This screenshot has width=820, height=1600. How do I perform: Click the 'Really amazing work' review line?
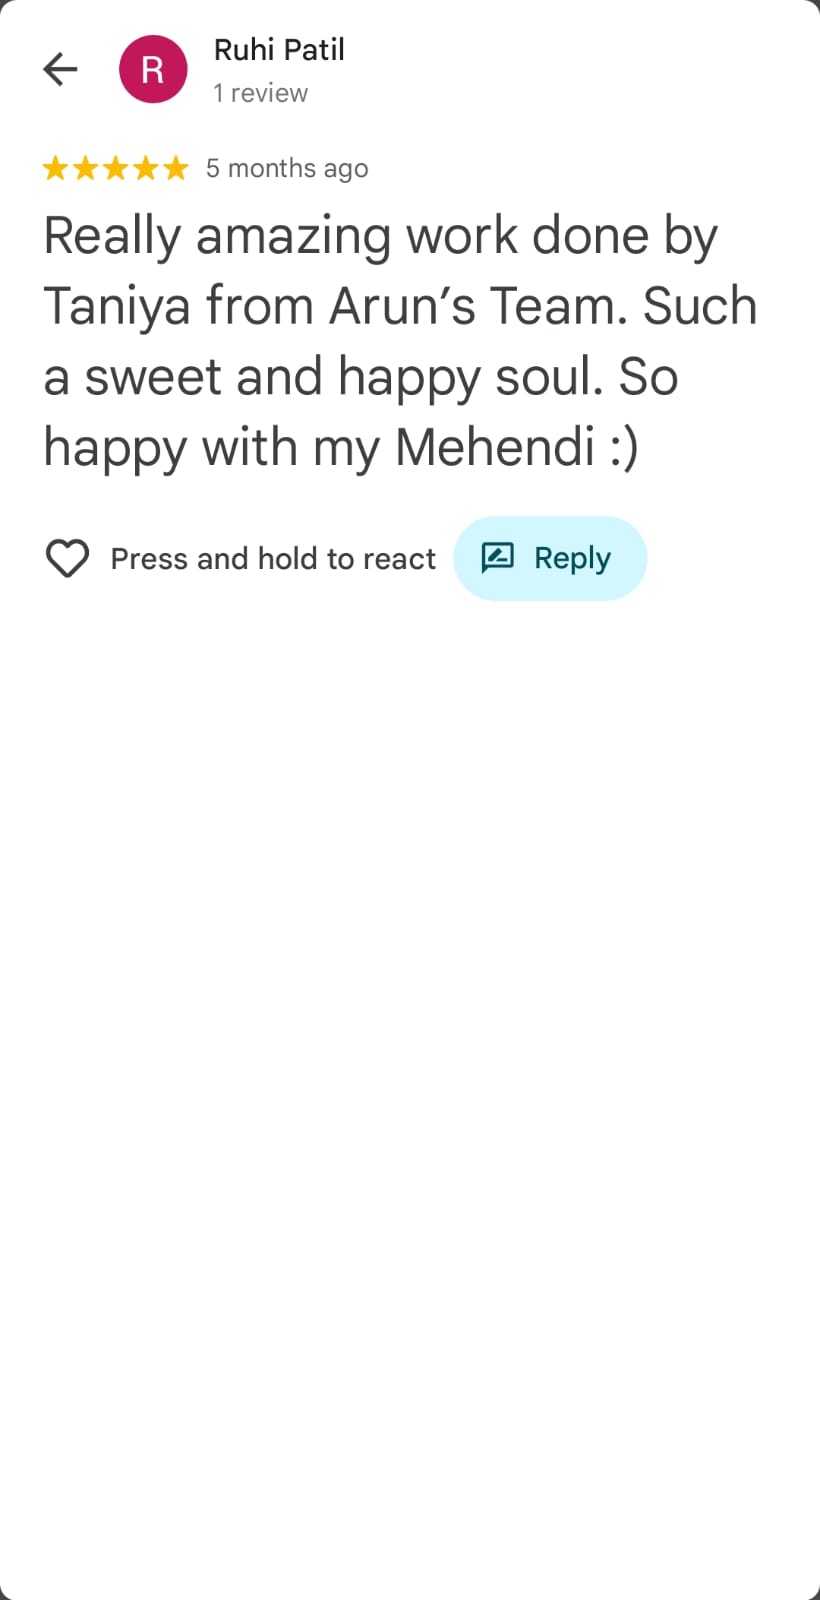(x=380, y=237)
